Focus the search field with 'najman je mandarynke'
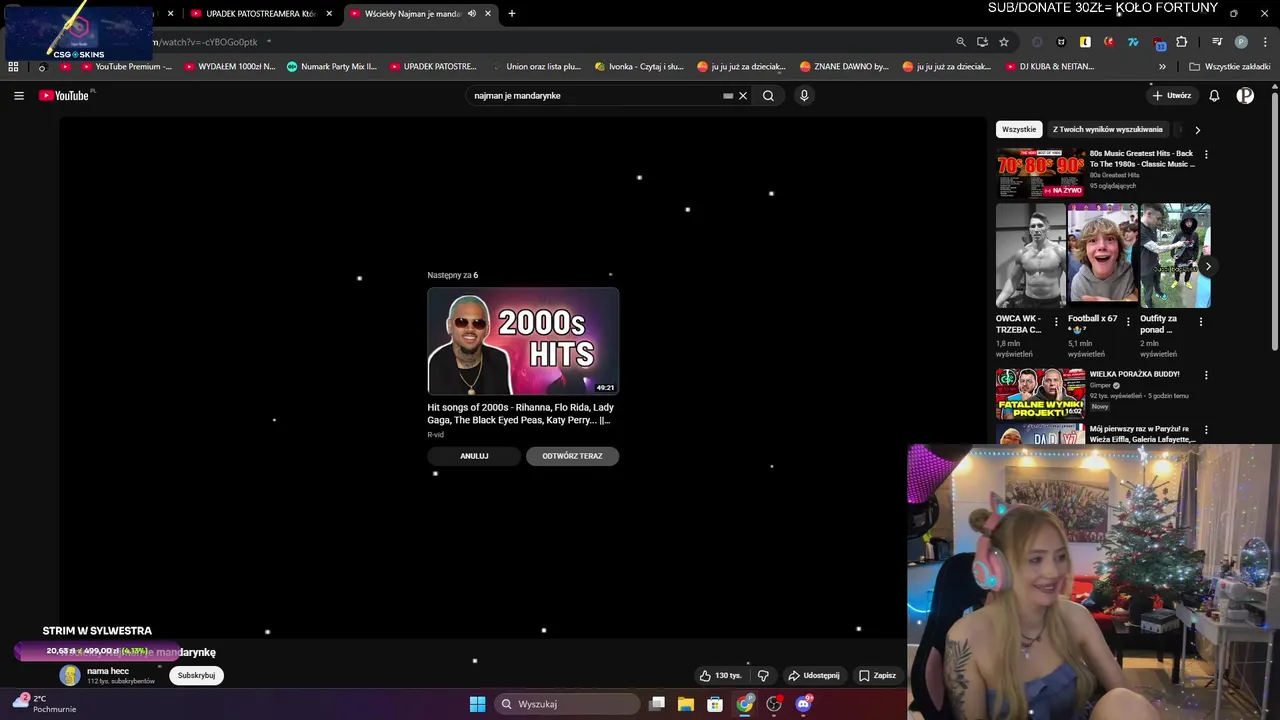Viewport: 1280px width, 720px height. tap(595, 96)
